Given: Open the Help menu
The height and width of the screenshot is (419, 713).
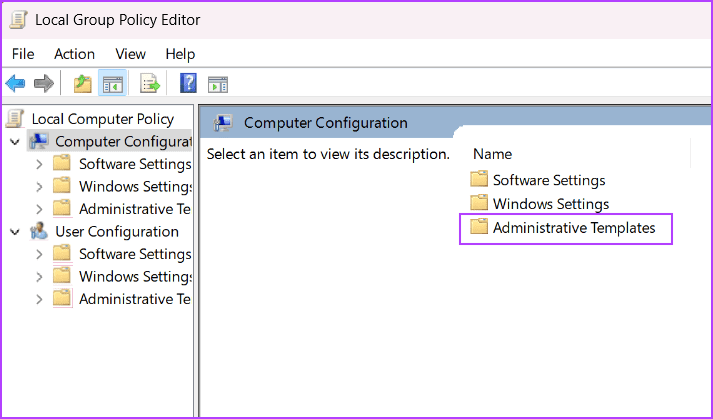Looking at the screenshot, I should [x=180, y=54].
